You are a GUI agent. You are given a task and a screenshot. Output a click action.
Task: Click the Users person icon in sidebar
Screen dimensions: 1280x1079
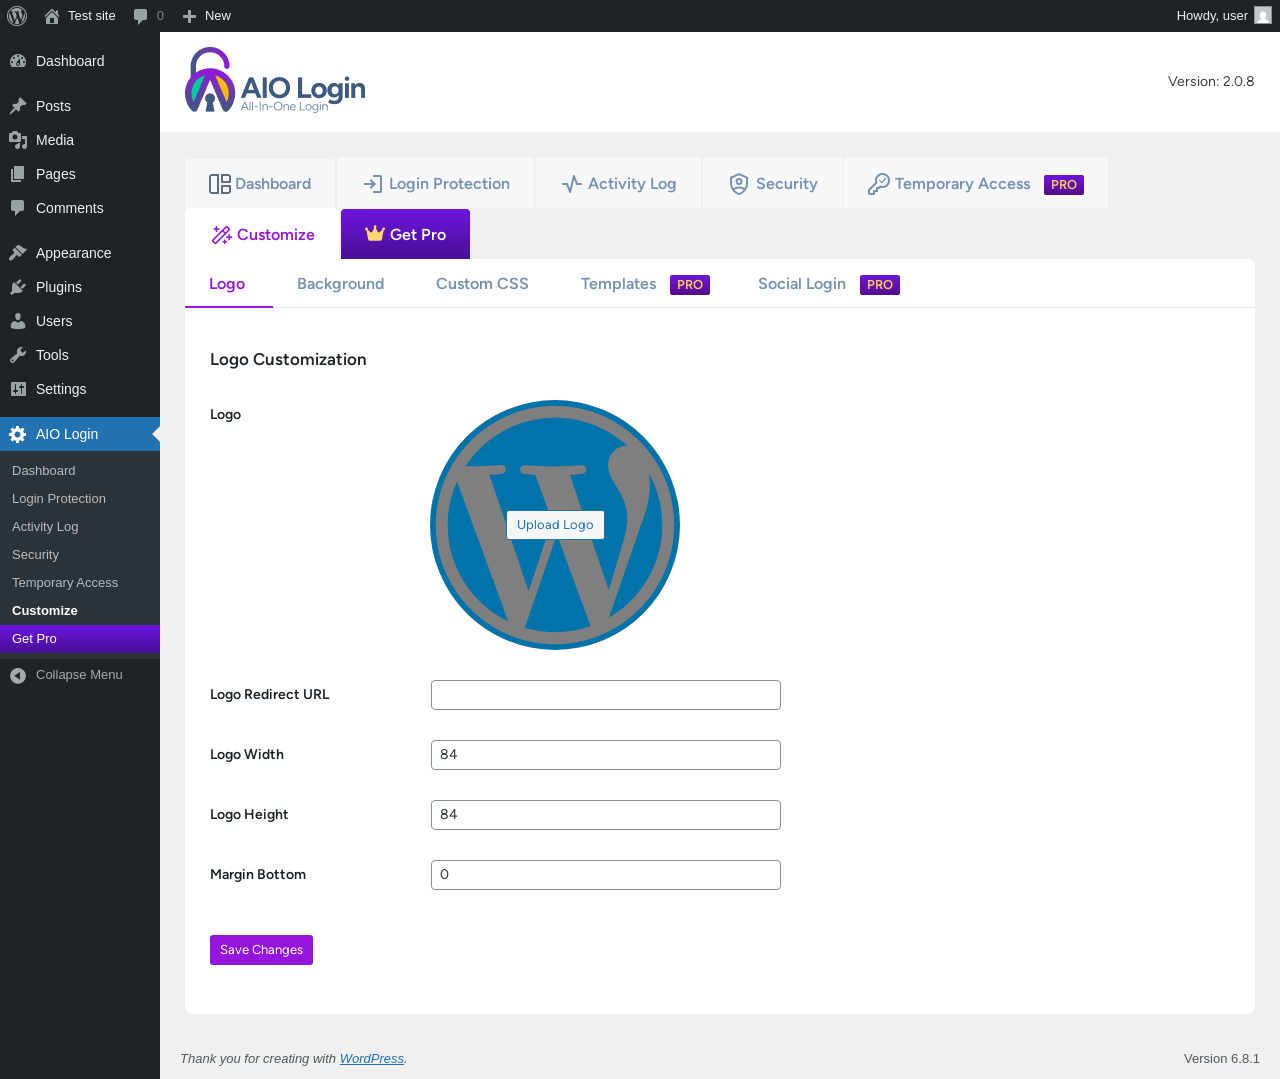pyautogui.click(x=18, y=321)
